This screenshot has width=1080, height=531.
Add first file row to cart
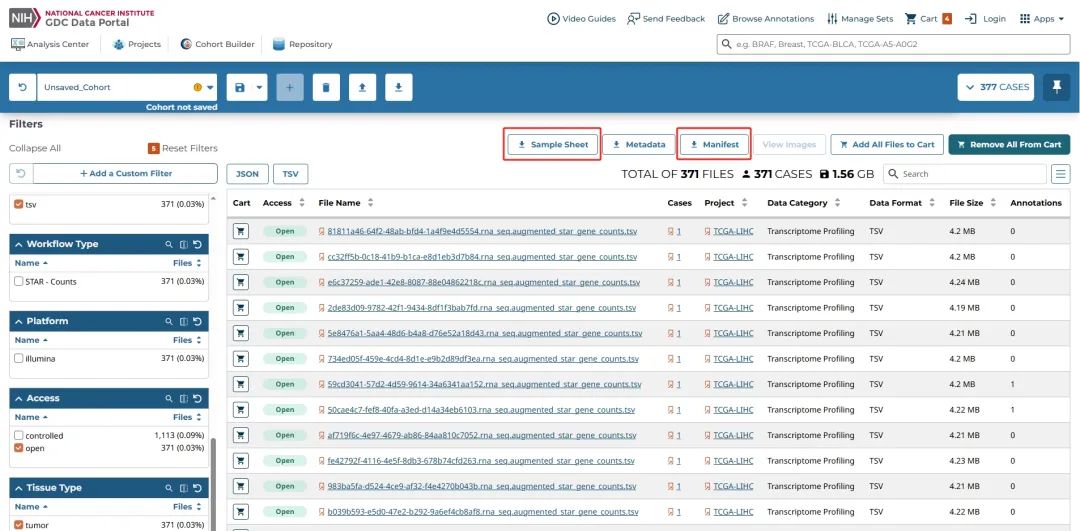point(241,231)
